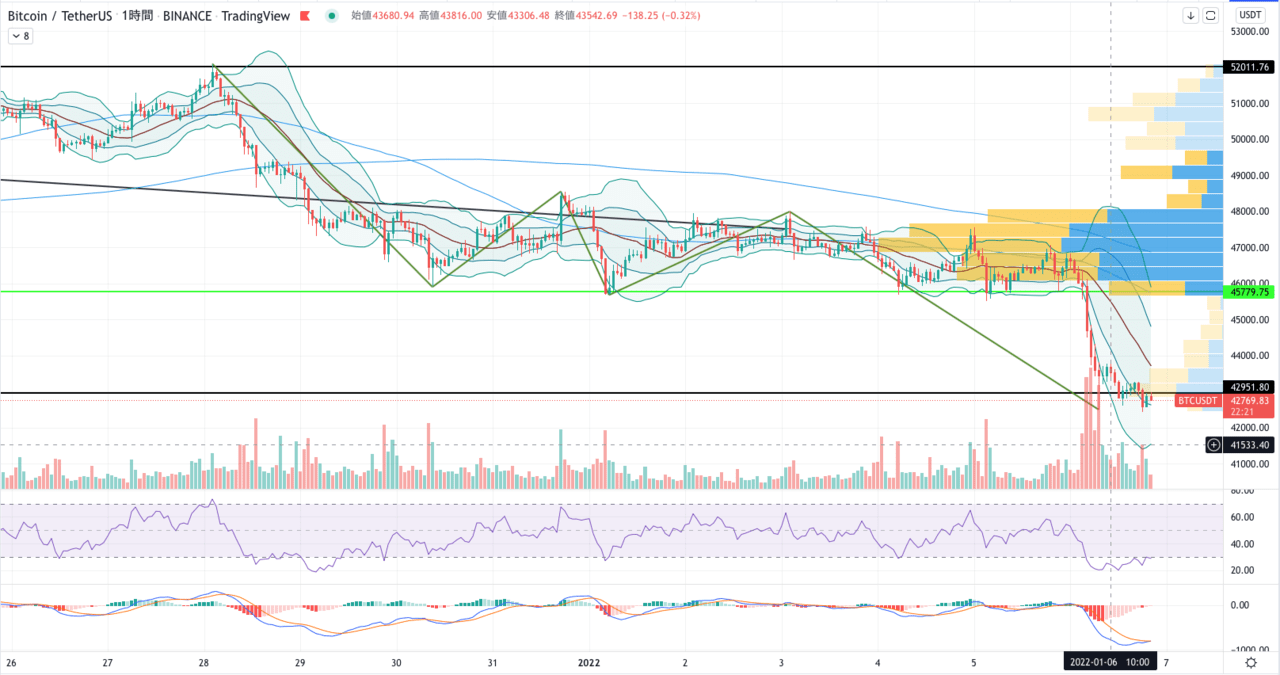Click the 53000.00 price axis label
Screen dimensions: 1280x675
tap(1250, 31)
